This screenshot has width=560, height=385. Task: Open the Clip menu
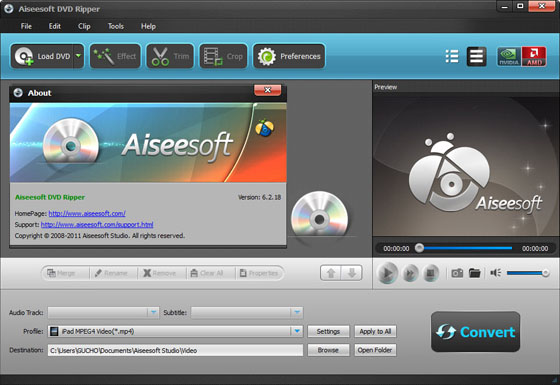pos(84,26)
